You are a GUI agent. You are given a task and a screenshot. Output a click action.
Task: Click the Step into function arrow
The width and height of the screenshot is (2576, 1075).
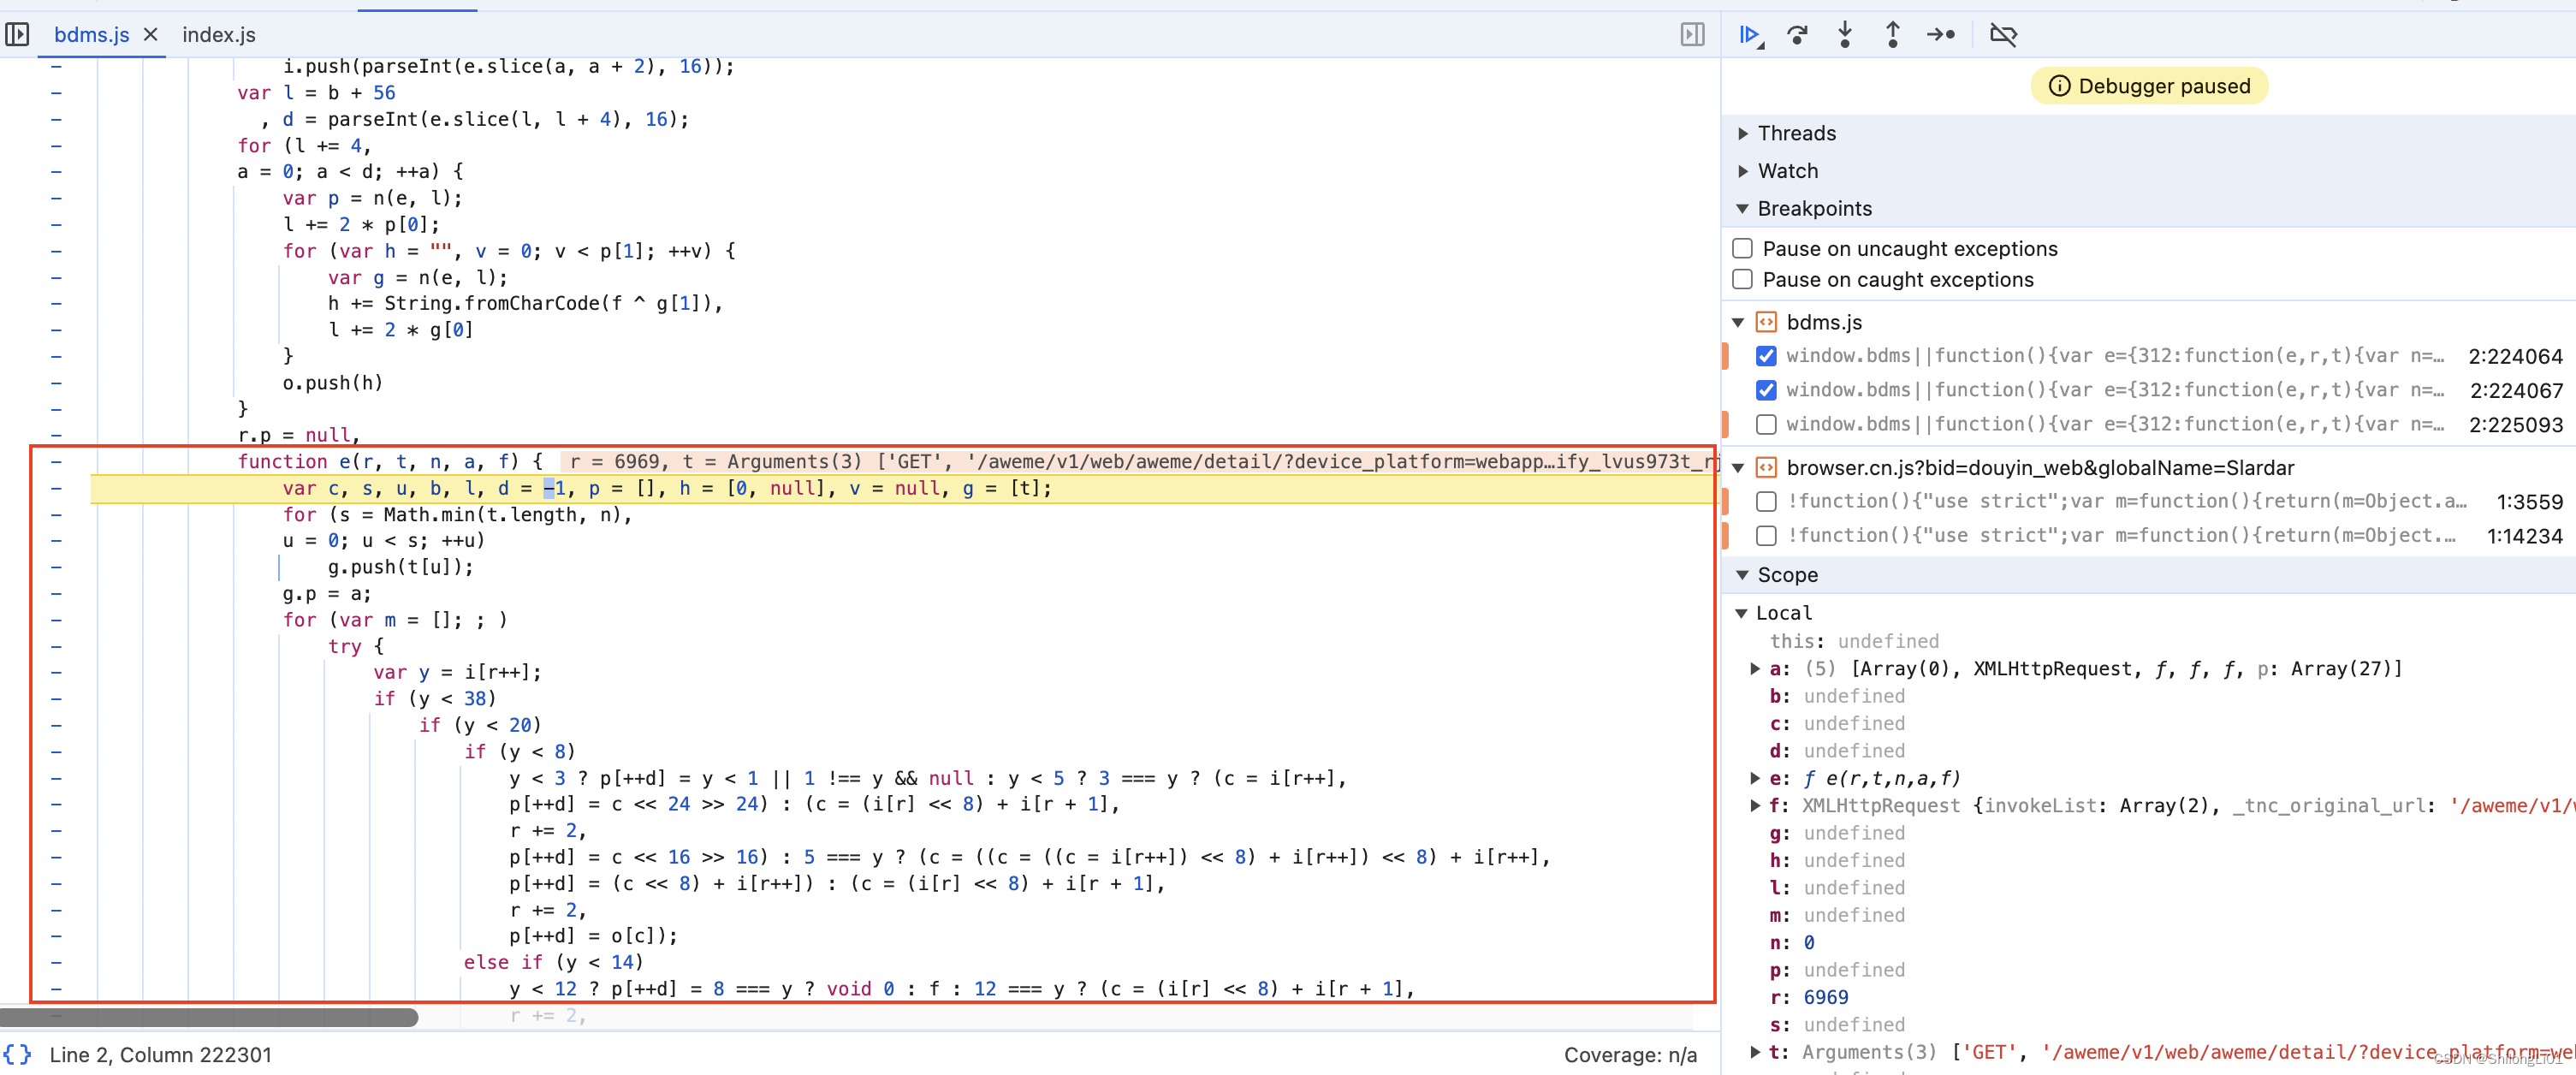[x=1845, y=35]
